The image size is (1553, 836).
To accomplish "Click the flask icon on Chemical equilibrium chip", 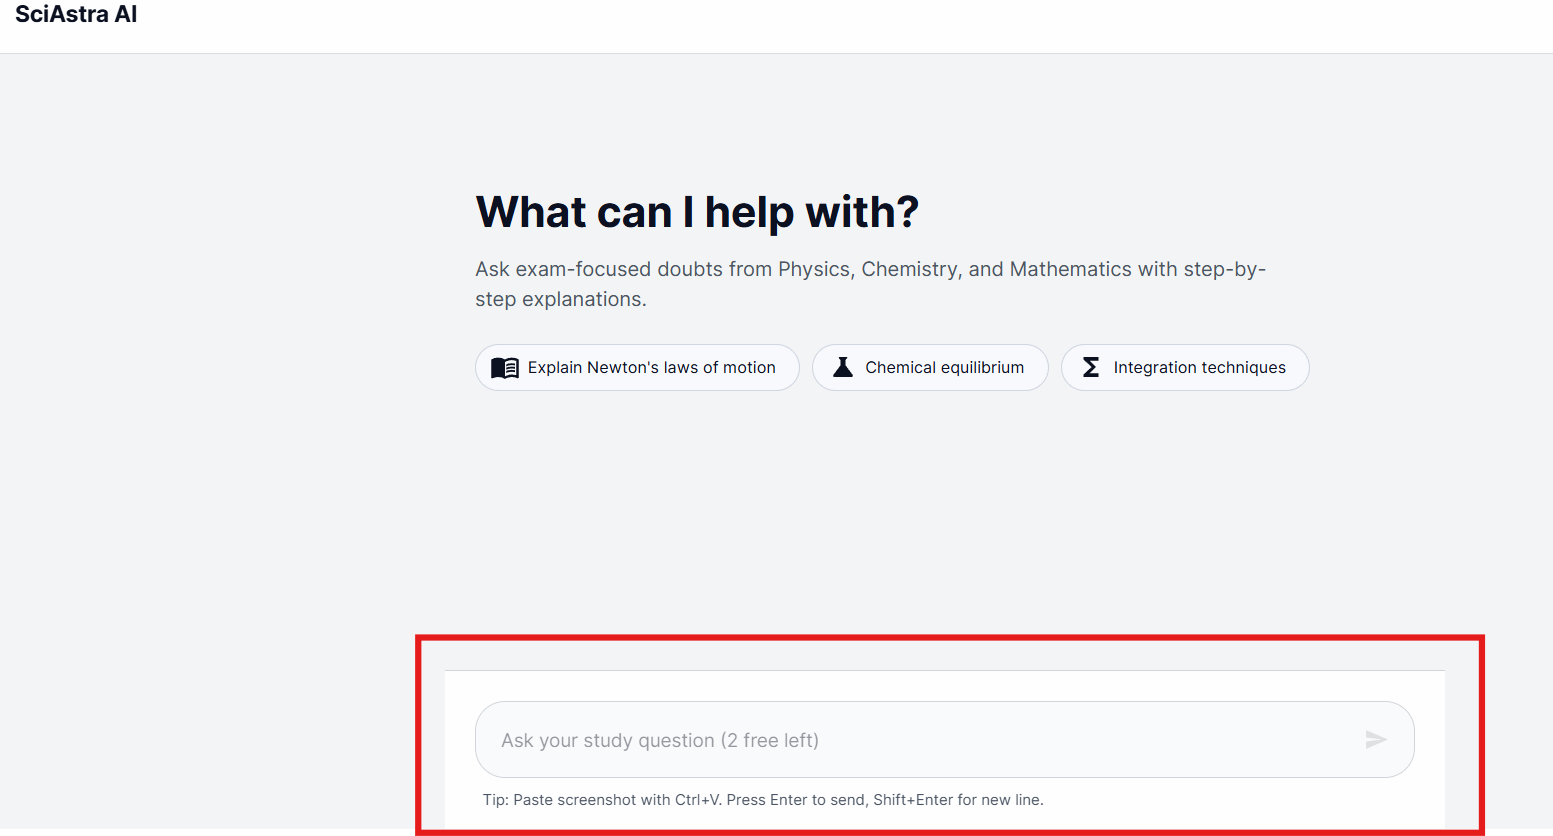I will pos(843,367).
